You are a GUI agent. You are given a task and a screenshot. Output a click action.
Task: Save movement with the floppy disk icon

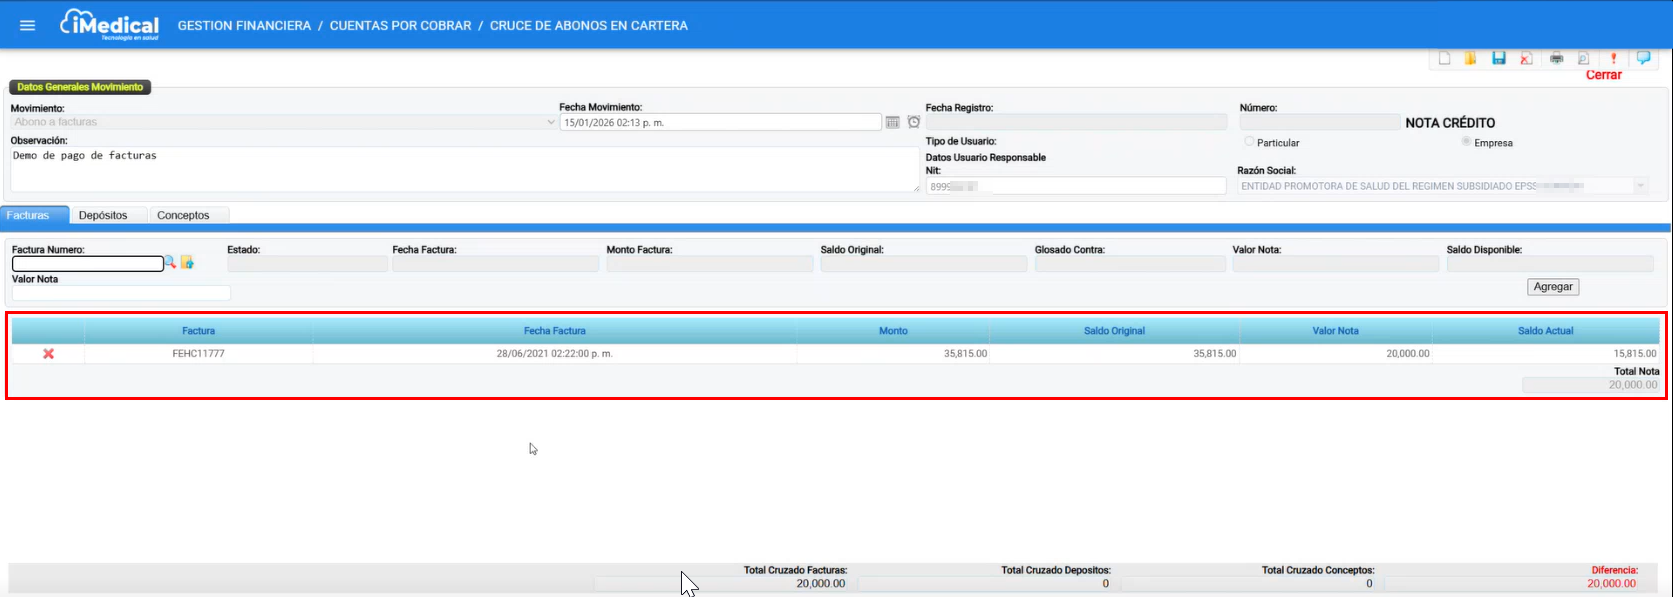[x=1498, y=59]
